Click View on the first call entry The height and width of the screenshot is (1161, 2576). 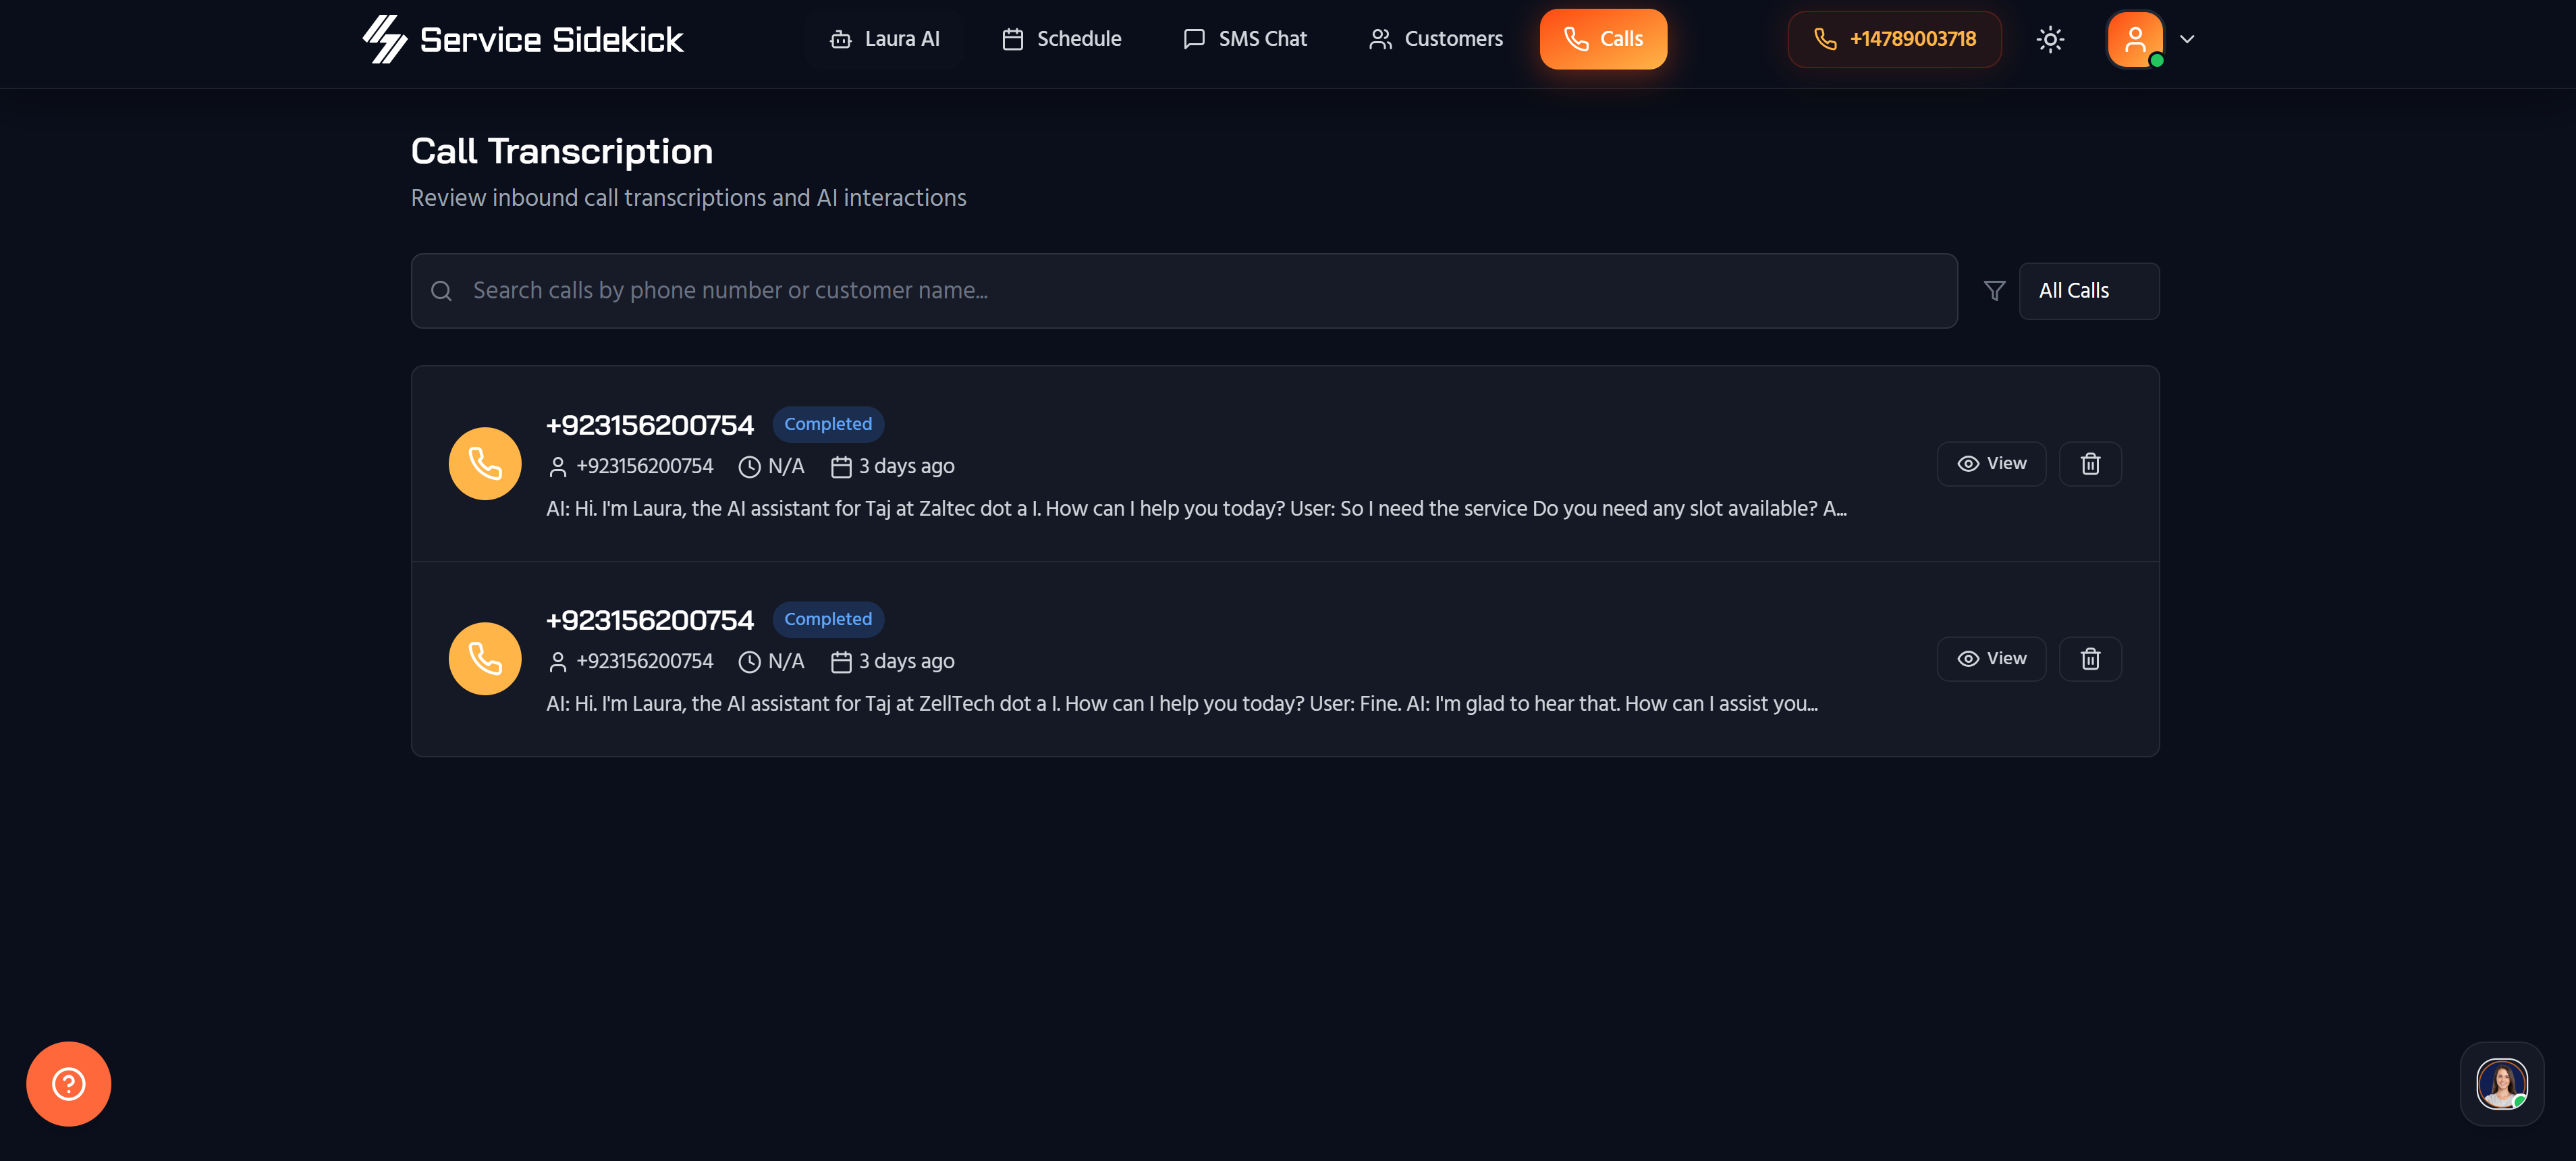(x=1991, y=463)
